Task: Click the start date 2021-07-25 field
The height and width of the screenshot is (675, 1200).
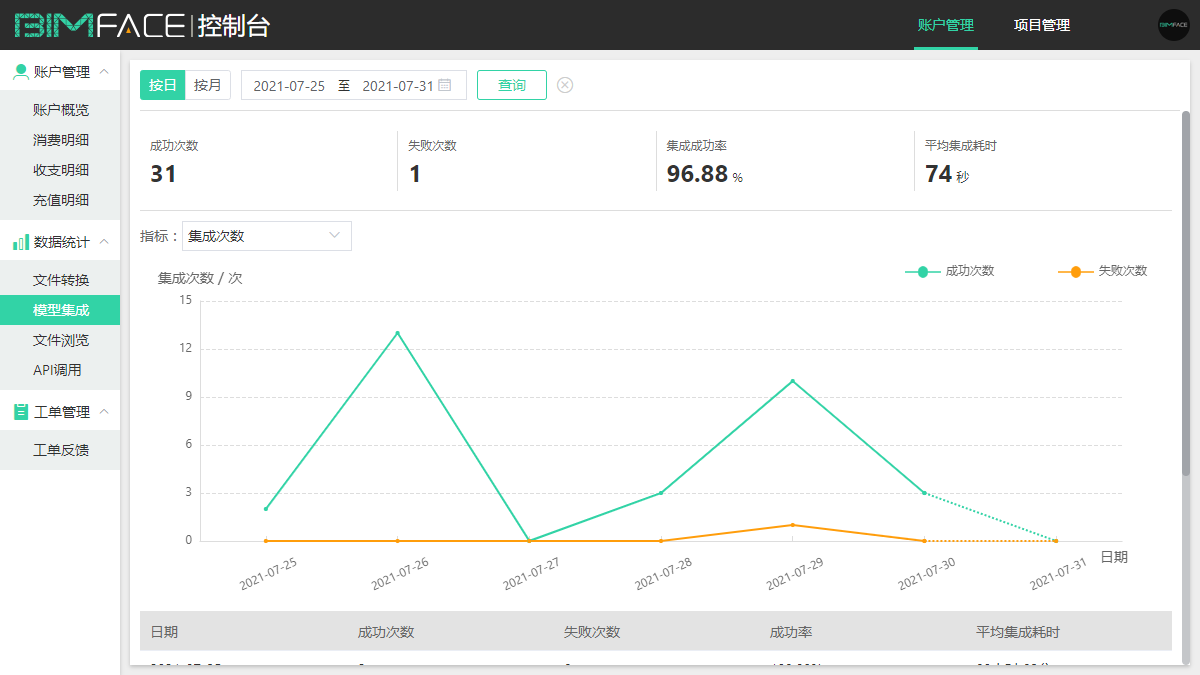Action: [289, 86]
